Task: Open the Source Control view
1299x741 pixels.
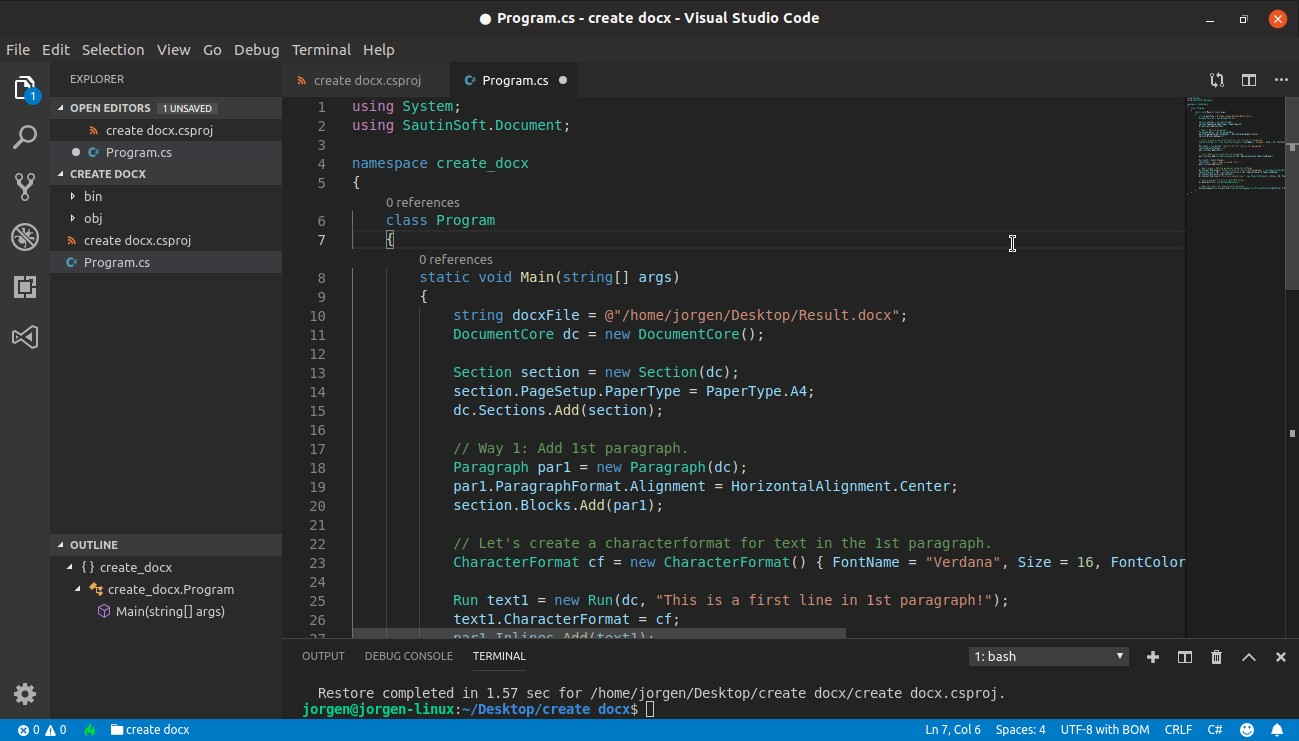Action: click(25, 186)
